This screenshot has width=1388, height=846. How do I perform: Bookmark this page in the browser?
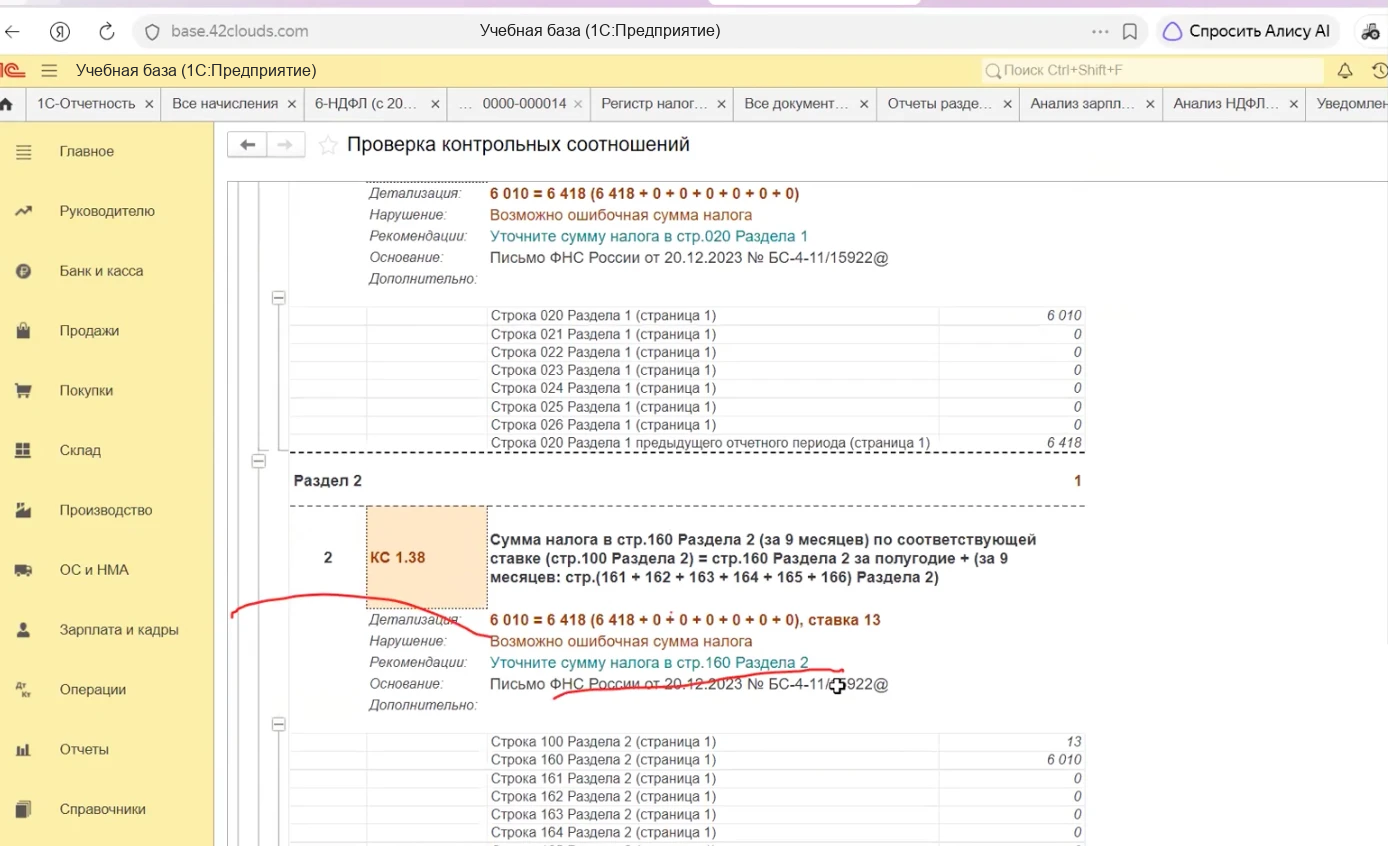pyautogui.click(x=1130, y=31)
